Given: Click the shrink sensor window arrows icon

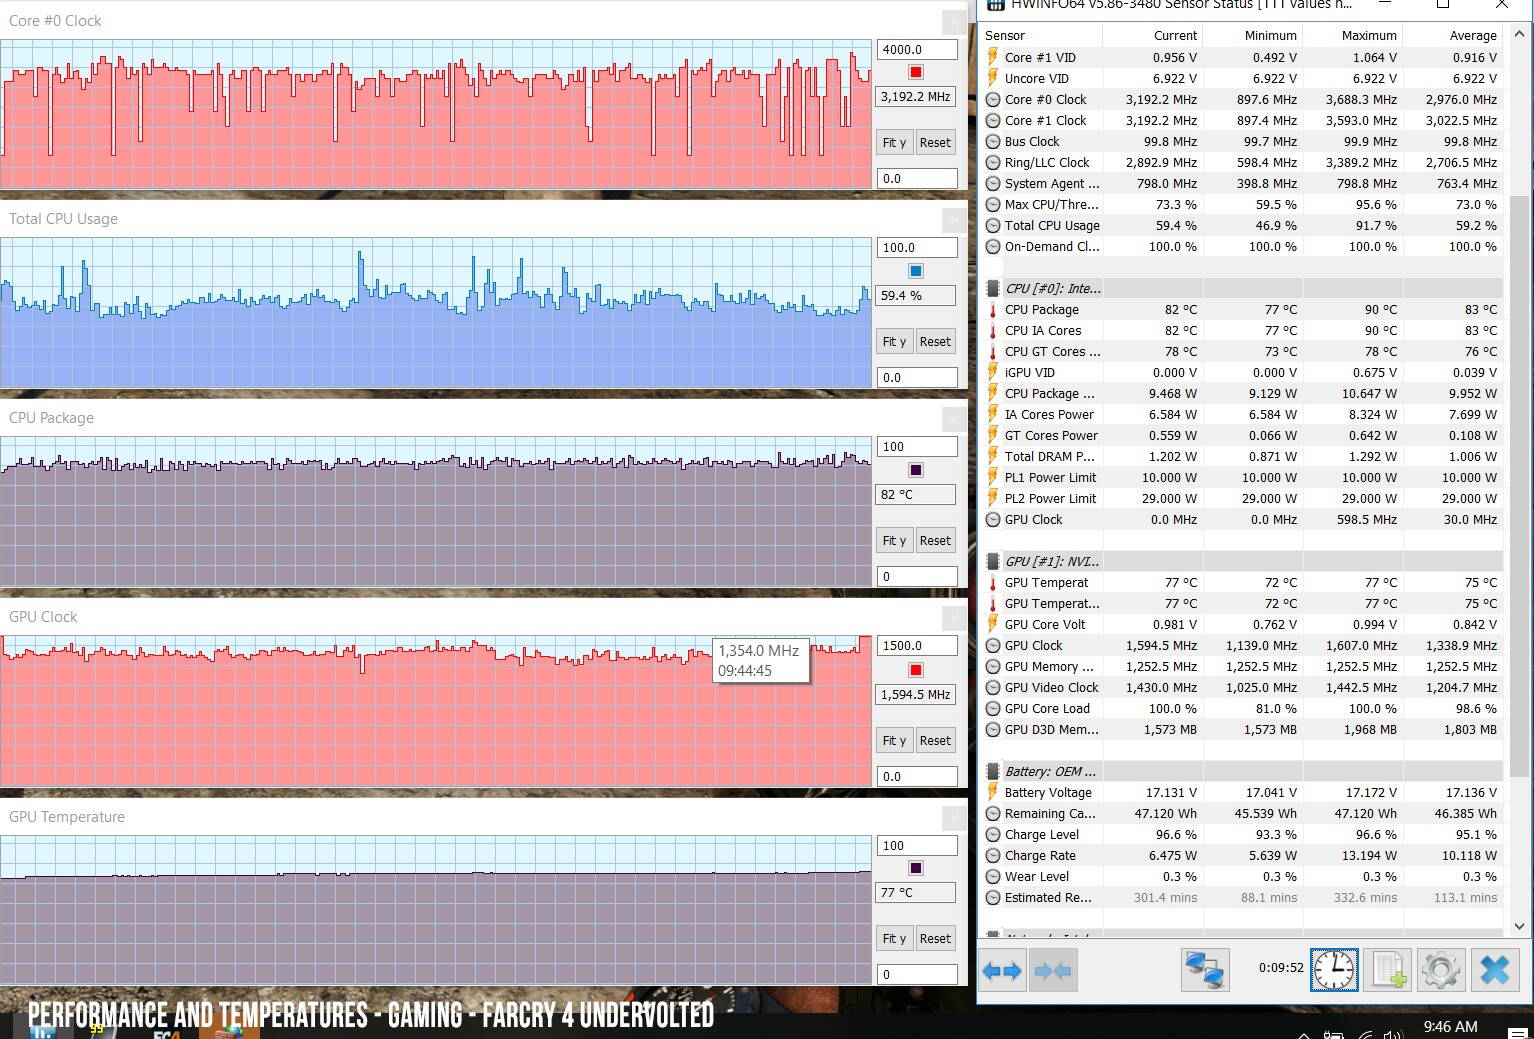Looking at the screenshot, I should click(x=1052, y=970).
